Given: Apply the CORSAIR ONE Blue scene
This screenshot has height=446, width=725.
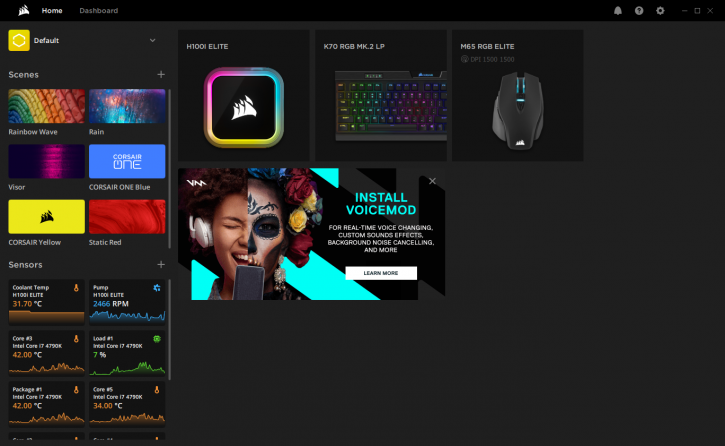Looking at the screenshot, I should pos(127,161).
